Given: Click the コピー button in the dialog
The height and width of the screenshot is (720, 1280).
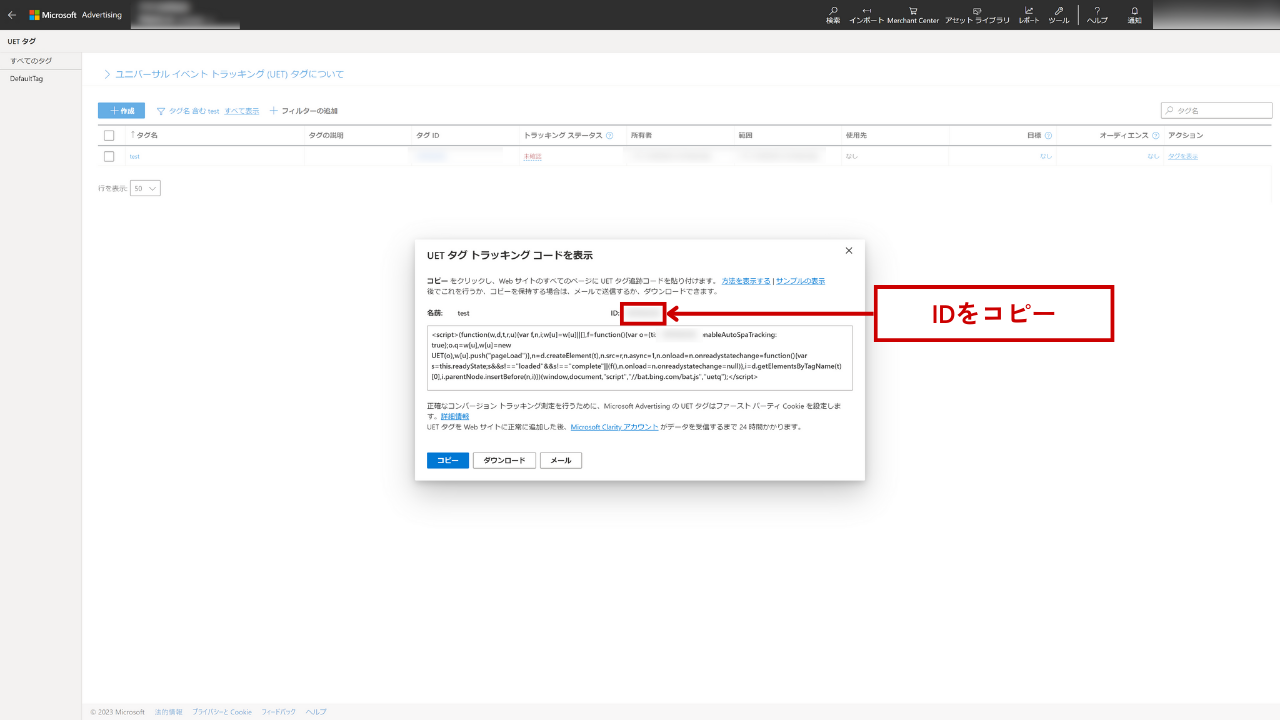Looking at the screenshot, I should [447, 460].
